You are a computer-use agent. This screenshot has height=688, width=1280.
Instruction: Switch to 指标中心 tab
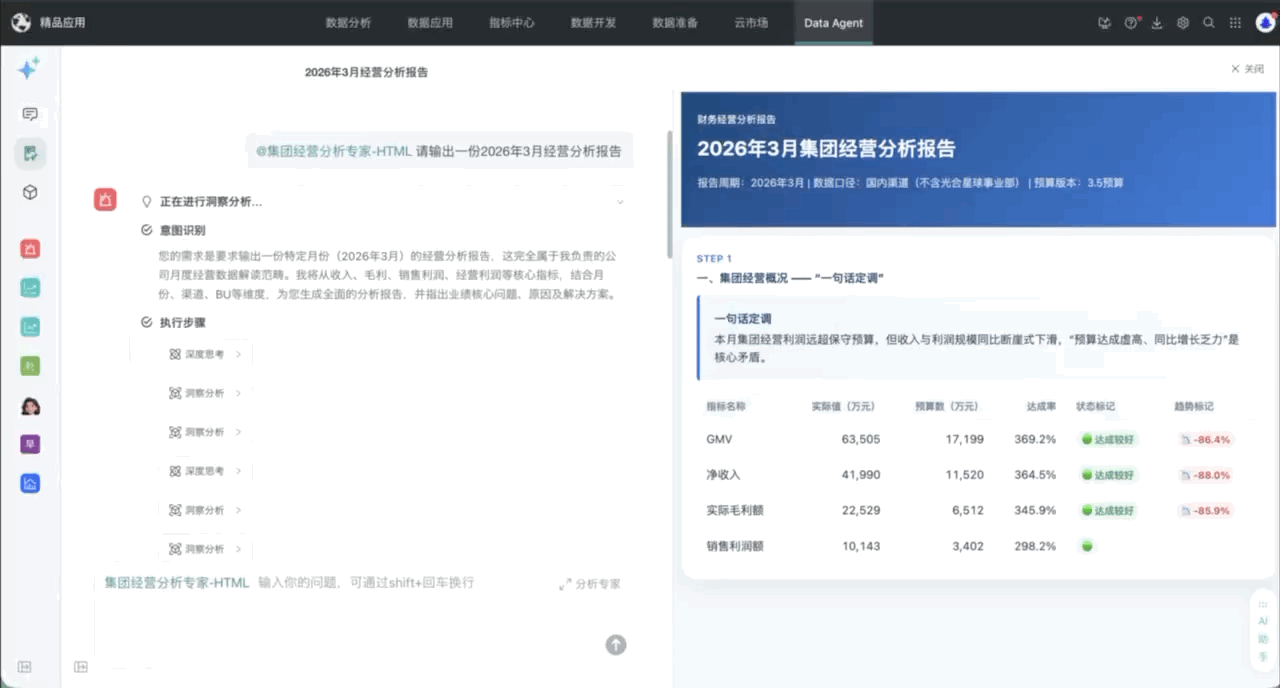pyautogui.click(x=511, y=23)
